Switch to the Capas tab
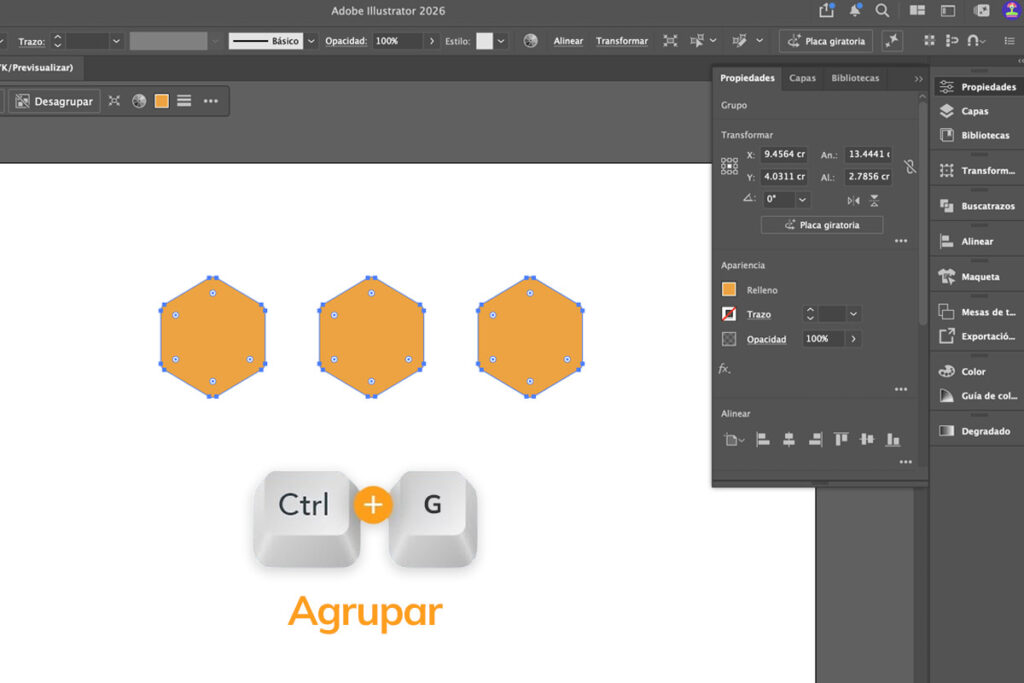 click(x=802, y=78)
